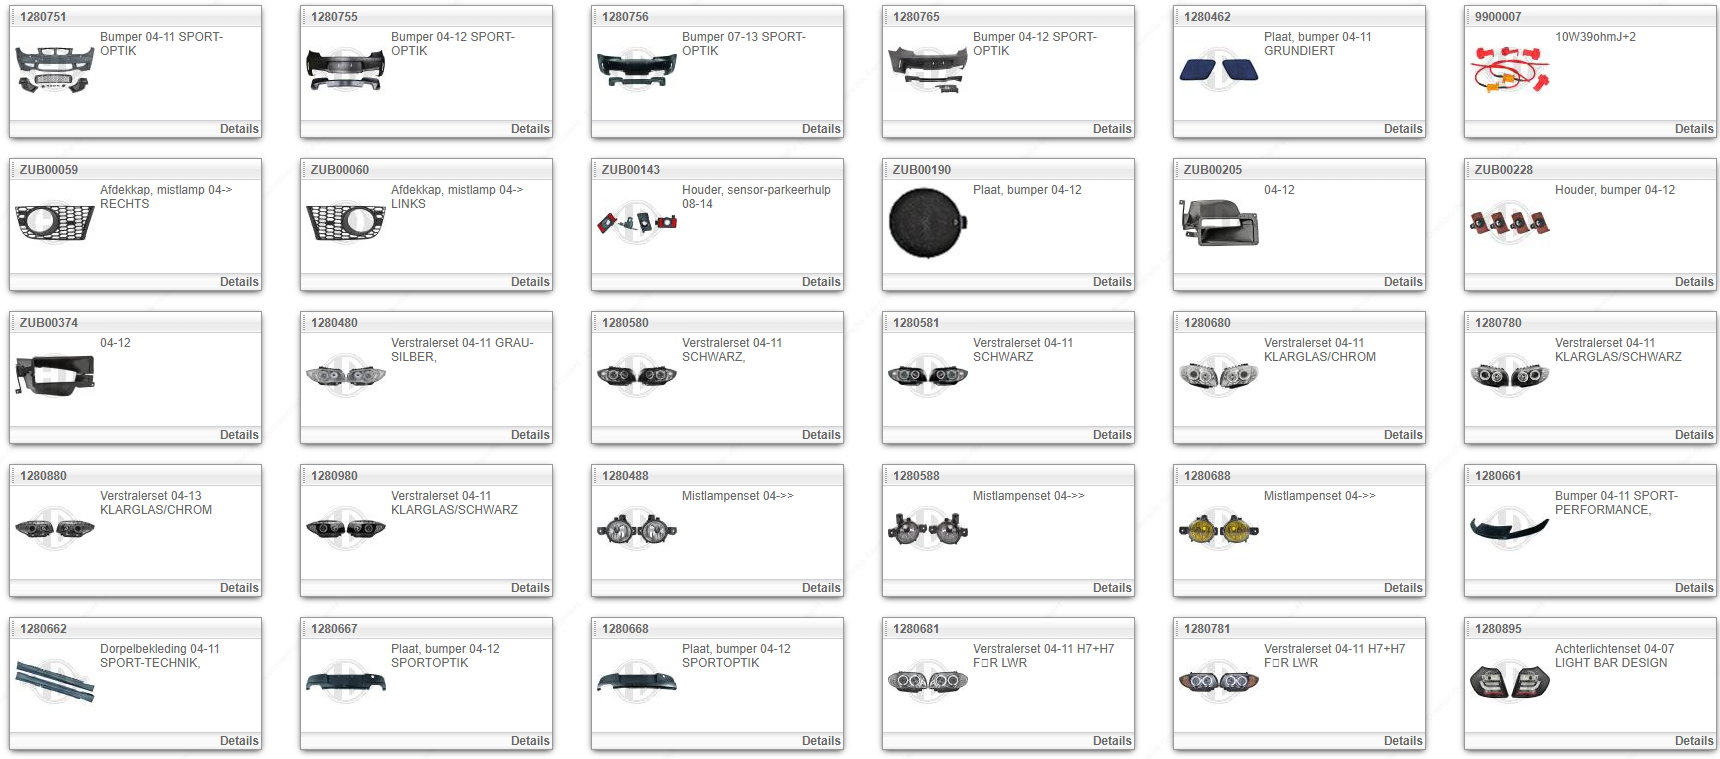Open Details for 1280781 Verstralerset
The height and width of the screenshot is (759, 1720).
click(x=1403, y=741)
